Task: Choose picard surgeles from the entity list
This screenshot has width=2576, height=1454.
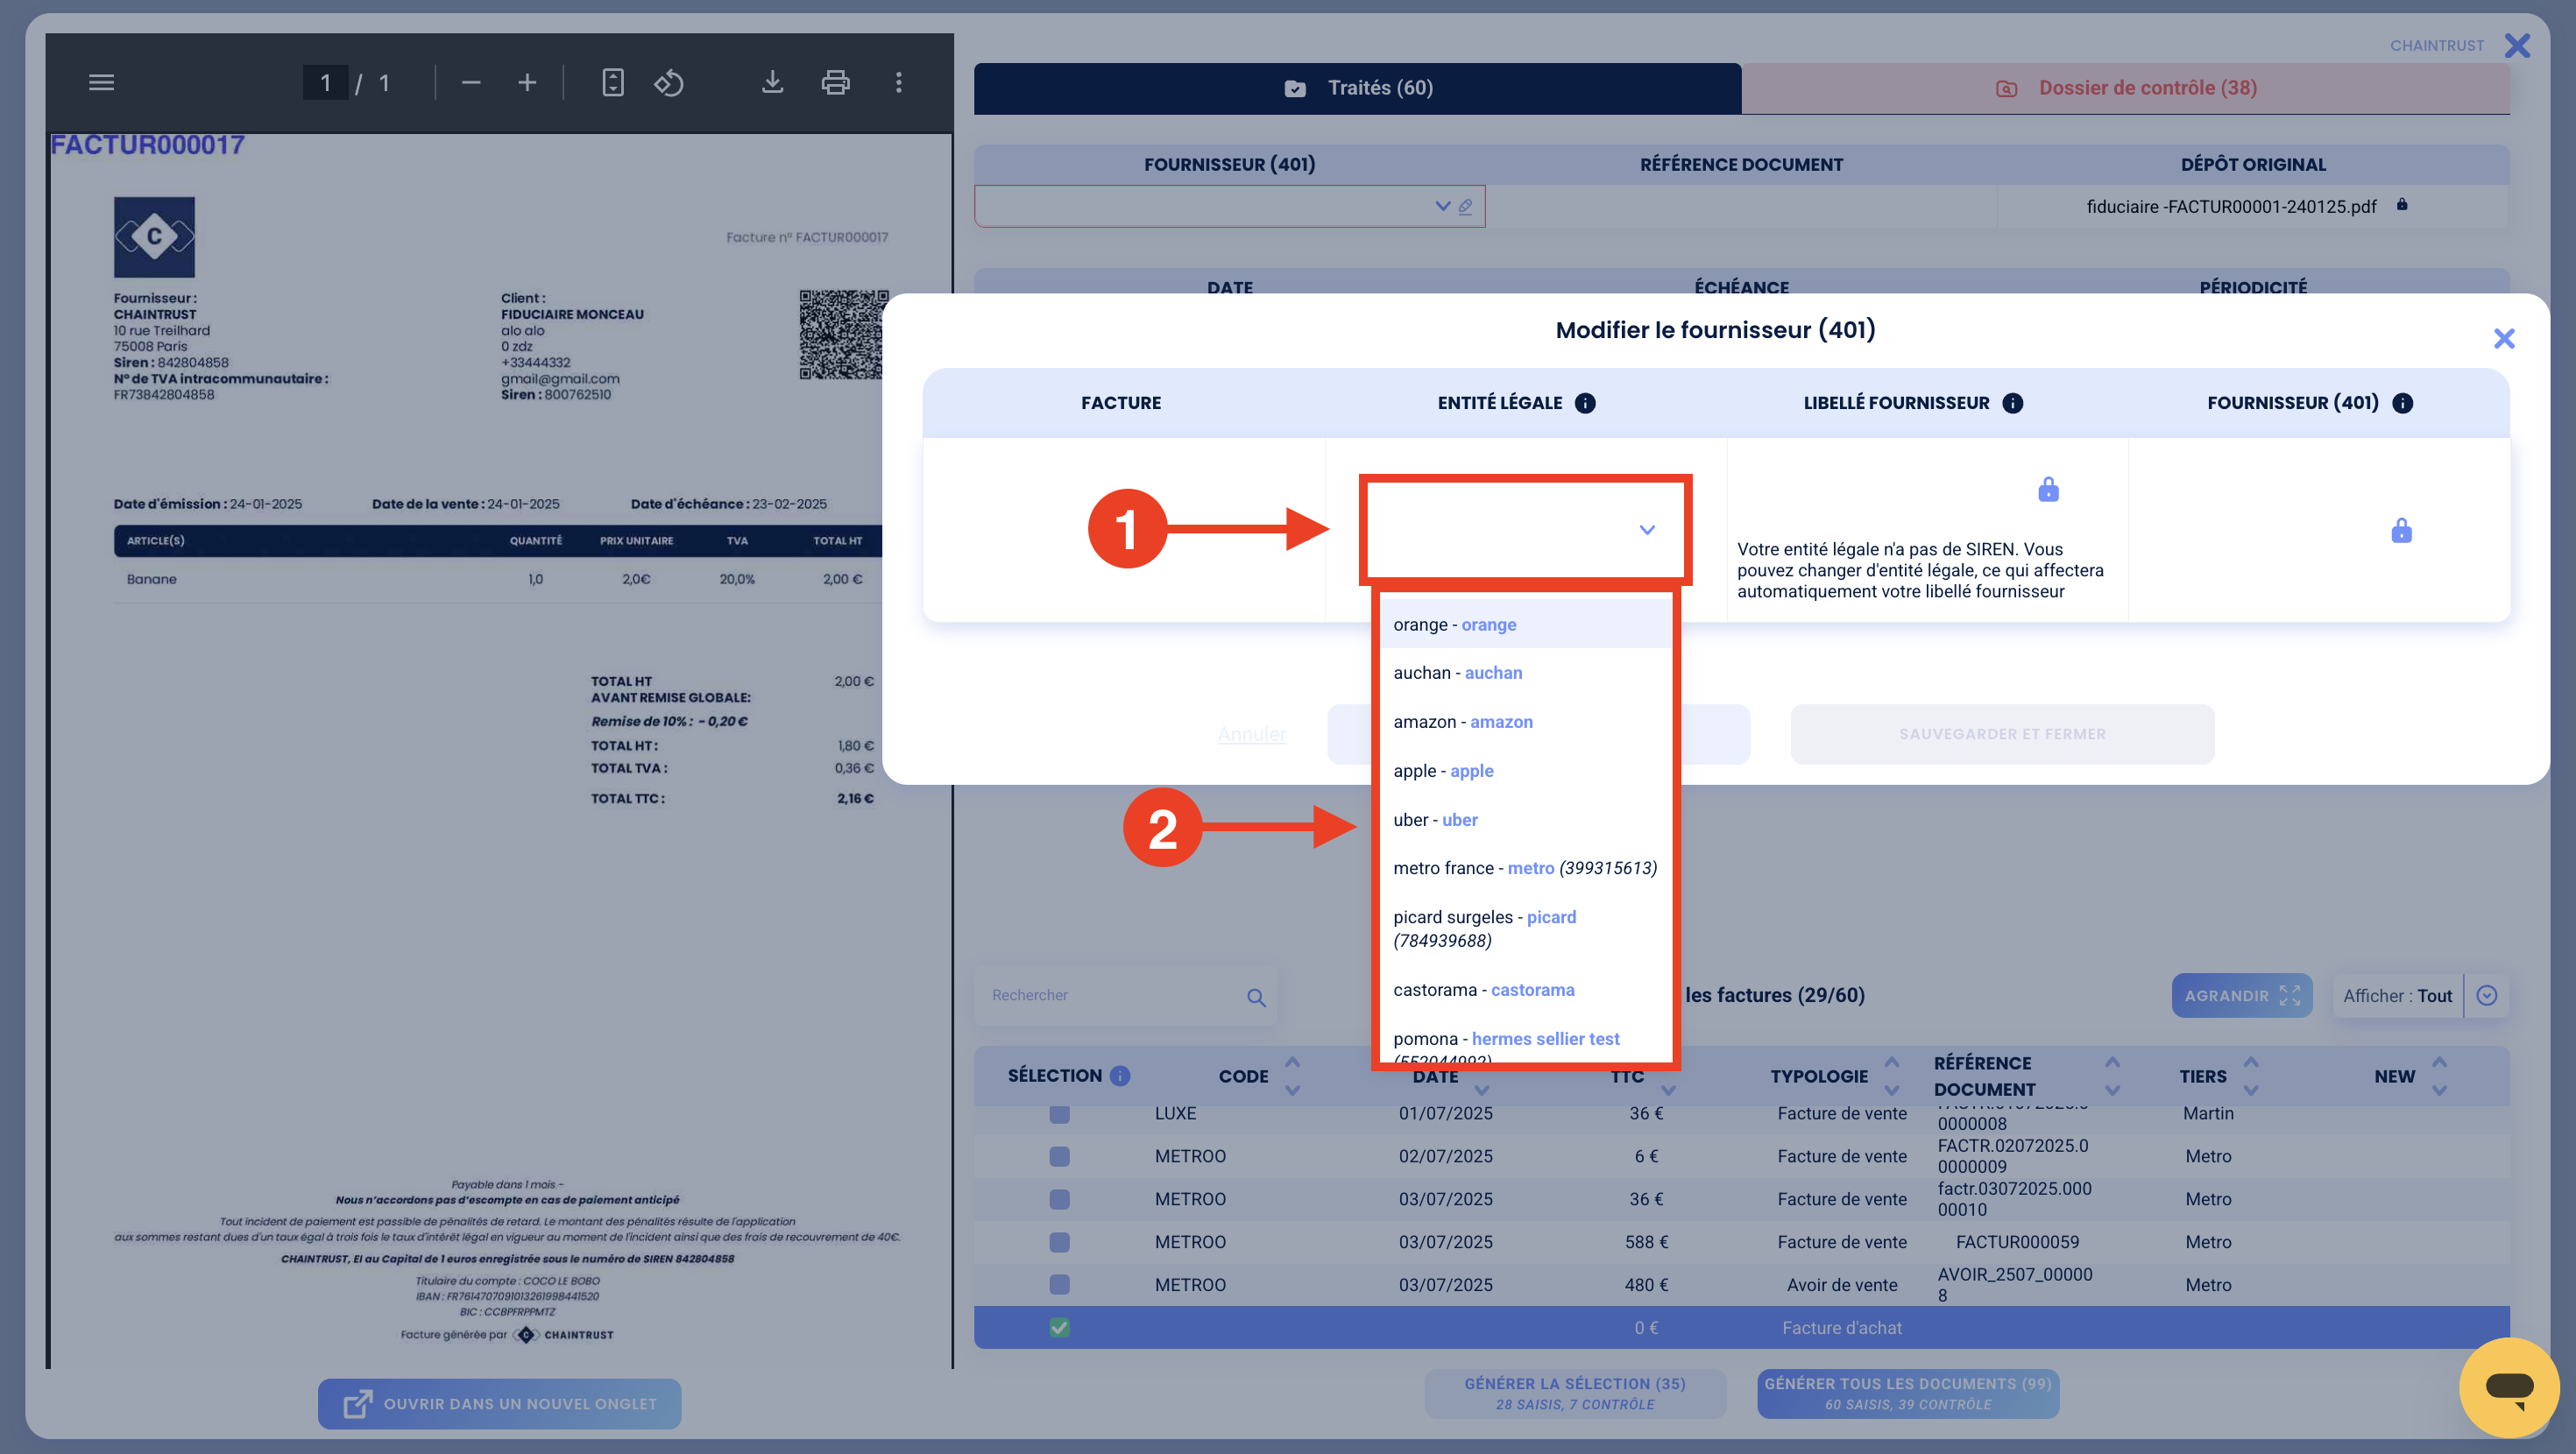Action: (1526, 929)
